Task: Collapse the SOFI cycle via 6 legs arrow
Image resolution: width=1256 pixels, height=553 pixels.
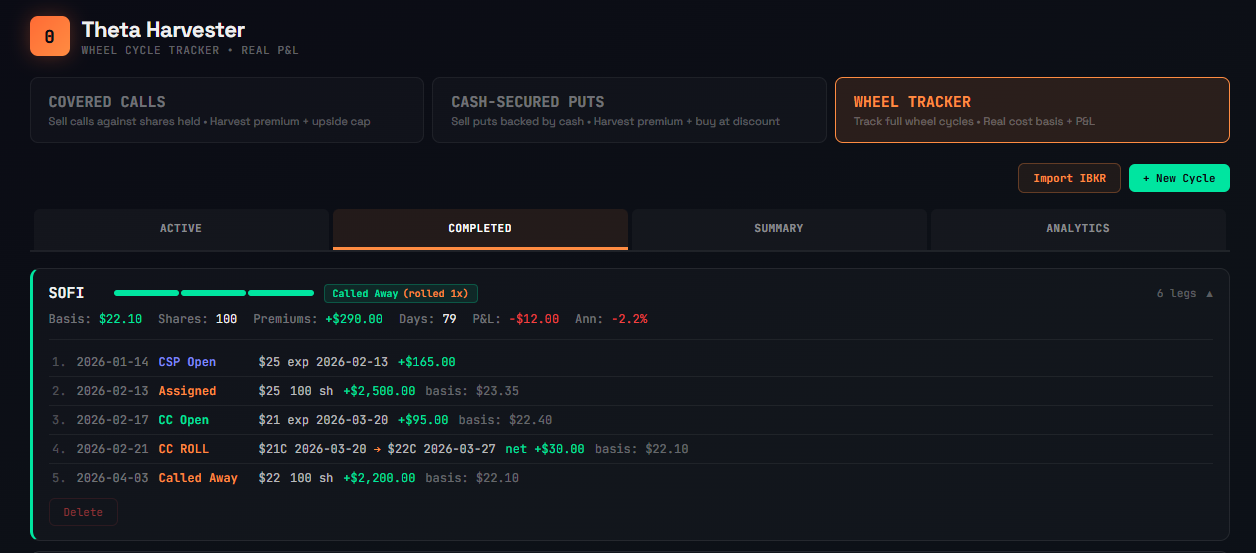Action: pyautogui.click(x=1185, y=293)
